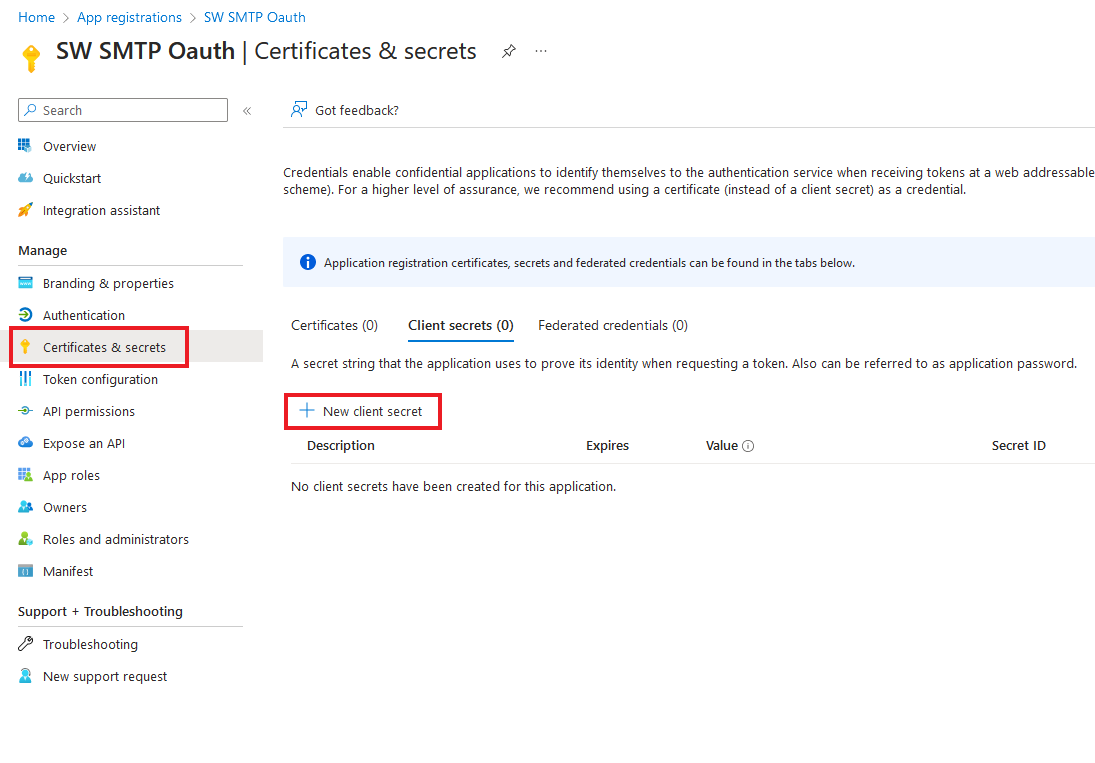Open Overview using its grid icon
Screen dimensions: 1095x763
coord(24,146)
